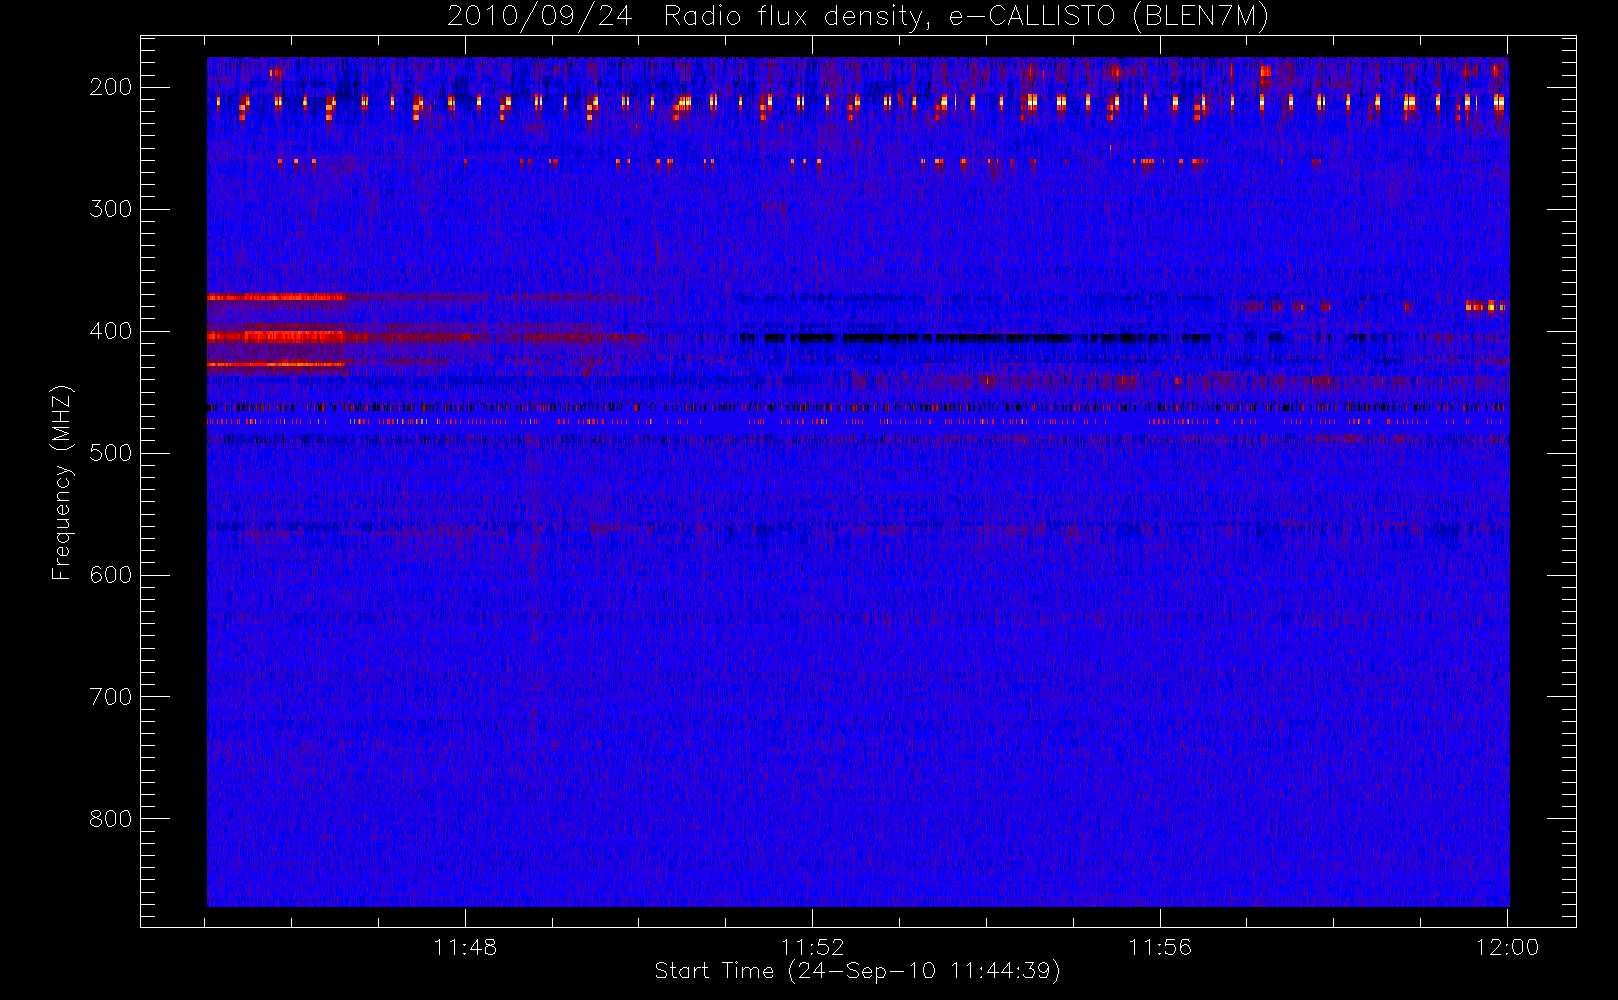Image resolution: width=1618 pixels, height=1000 pixels.
Task: Click the 600 frequency tick label
Action: pyautogui.click(x=111, y=575)
